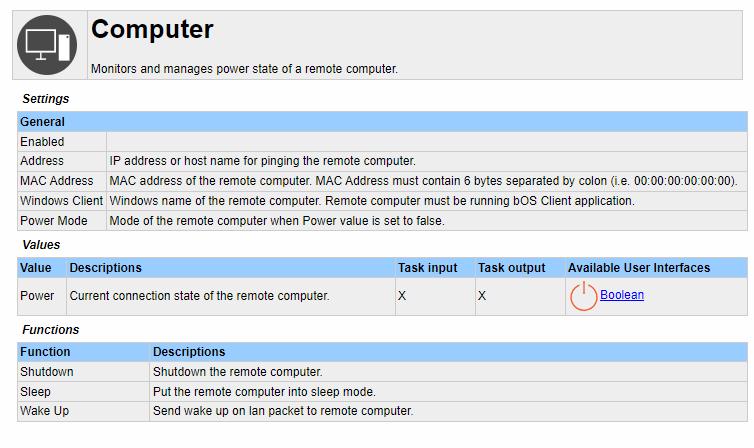Viewport: 754px width, 448px height.
Task: Select the Wake Up function label
Action: pyautogui.click(x=43, y=411)
